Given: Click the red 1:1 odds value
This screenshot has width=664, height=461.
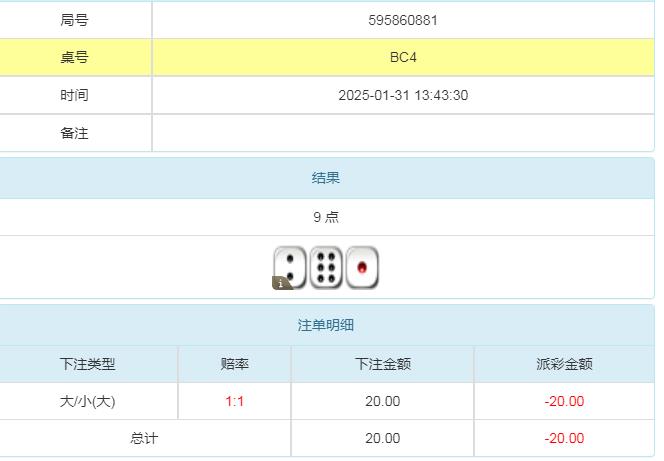Looking at the screenshot, I should [x=235, y=401].
